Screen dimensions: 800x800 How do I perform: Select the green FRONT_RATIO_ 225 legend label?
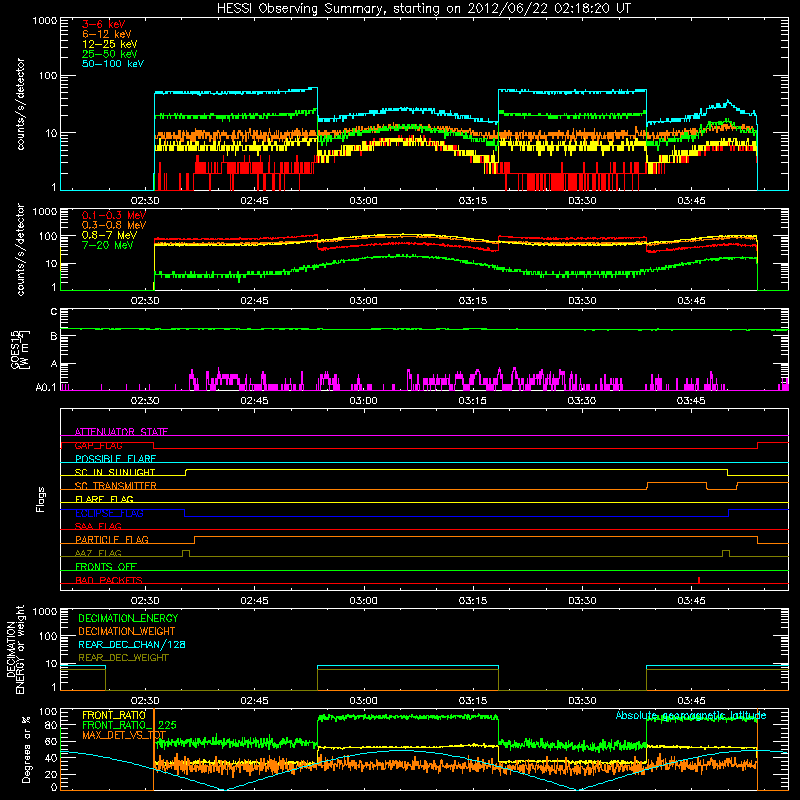tap(129, 725)
